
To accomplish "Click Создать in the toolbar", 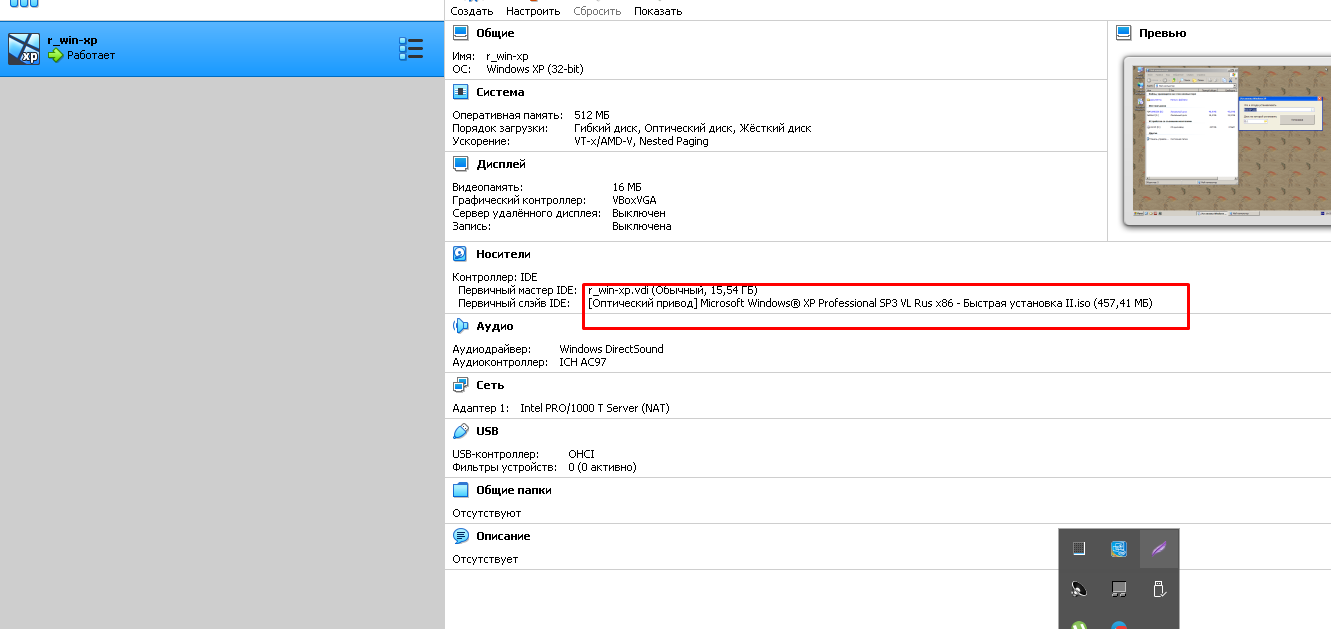I will coord(472,11).
